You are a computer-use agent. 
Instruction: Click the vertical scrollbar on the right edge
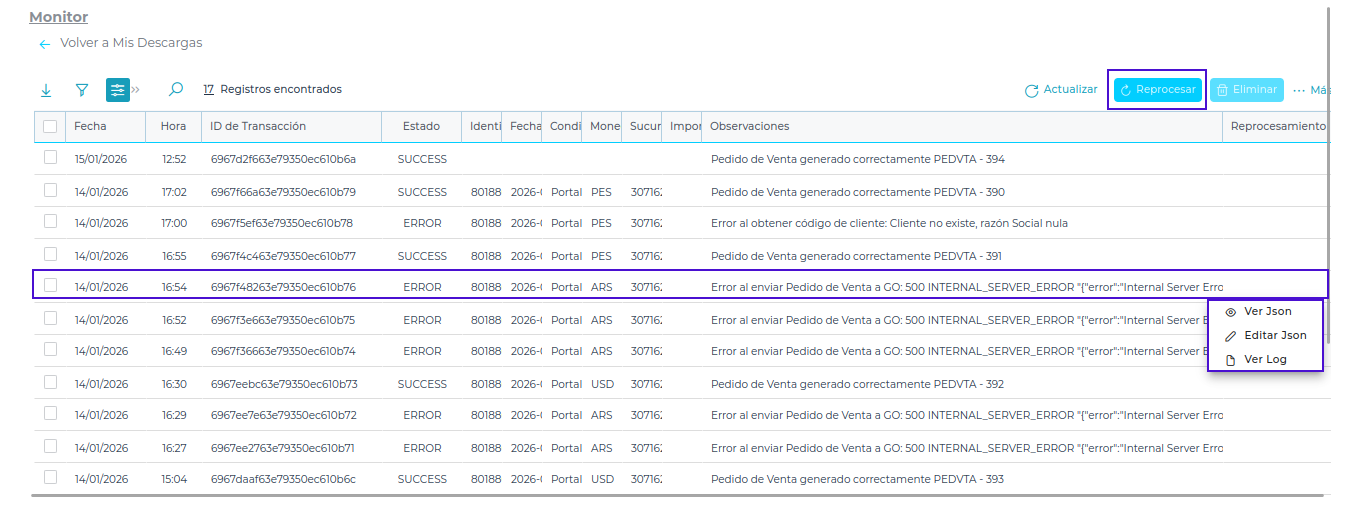pos(1328,150)
